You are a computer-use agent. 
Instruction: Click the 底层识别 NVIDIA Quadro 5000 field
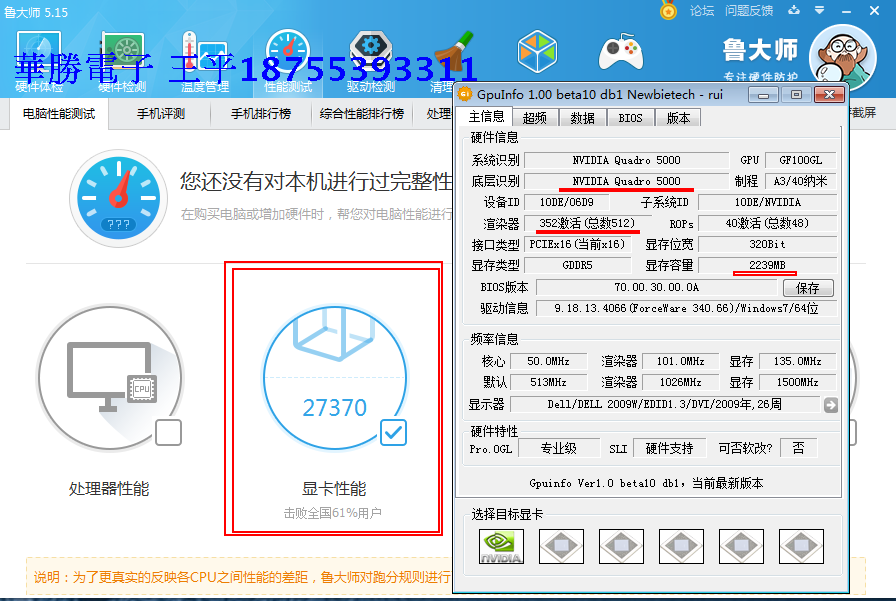pyautogui.click(x=626, y=181)
